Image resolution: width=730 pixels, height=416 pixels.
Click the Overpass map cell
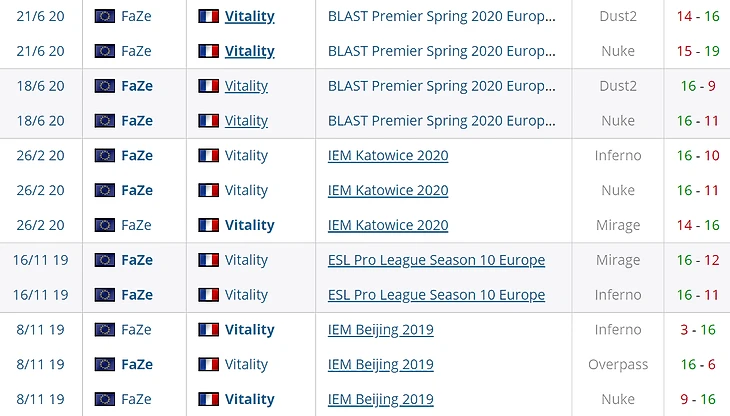(618, 365)
